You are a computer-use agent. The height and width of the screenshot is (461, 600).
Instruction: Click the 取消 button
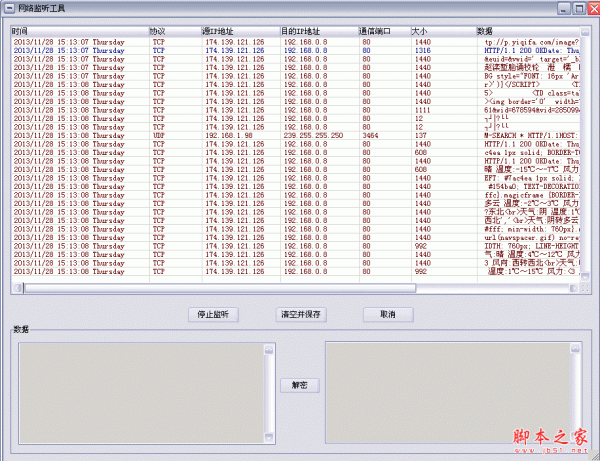(x=388, y=314)
